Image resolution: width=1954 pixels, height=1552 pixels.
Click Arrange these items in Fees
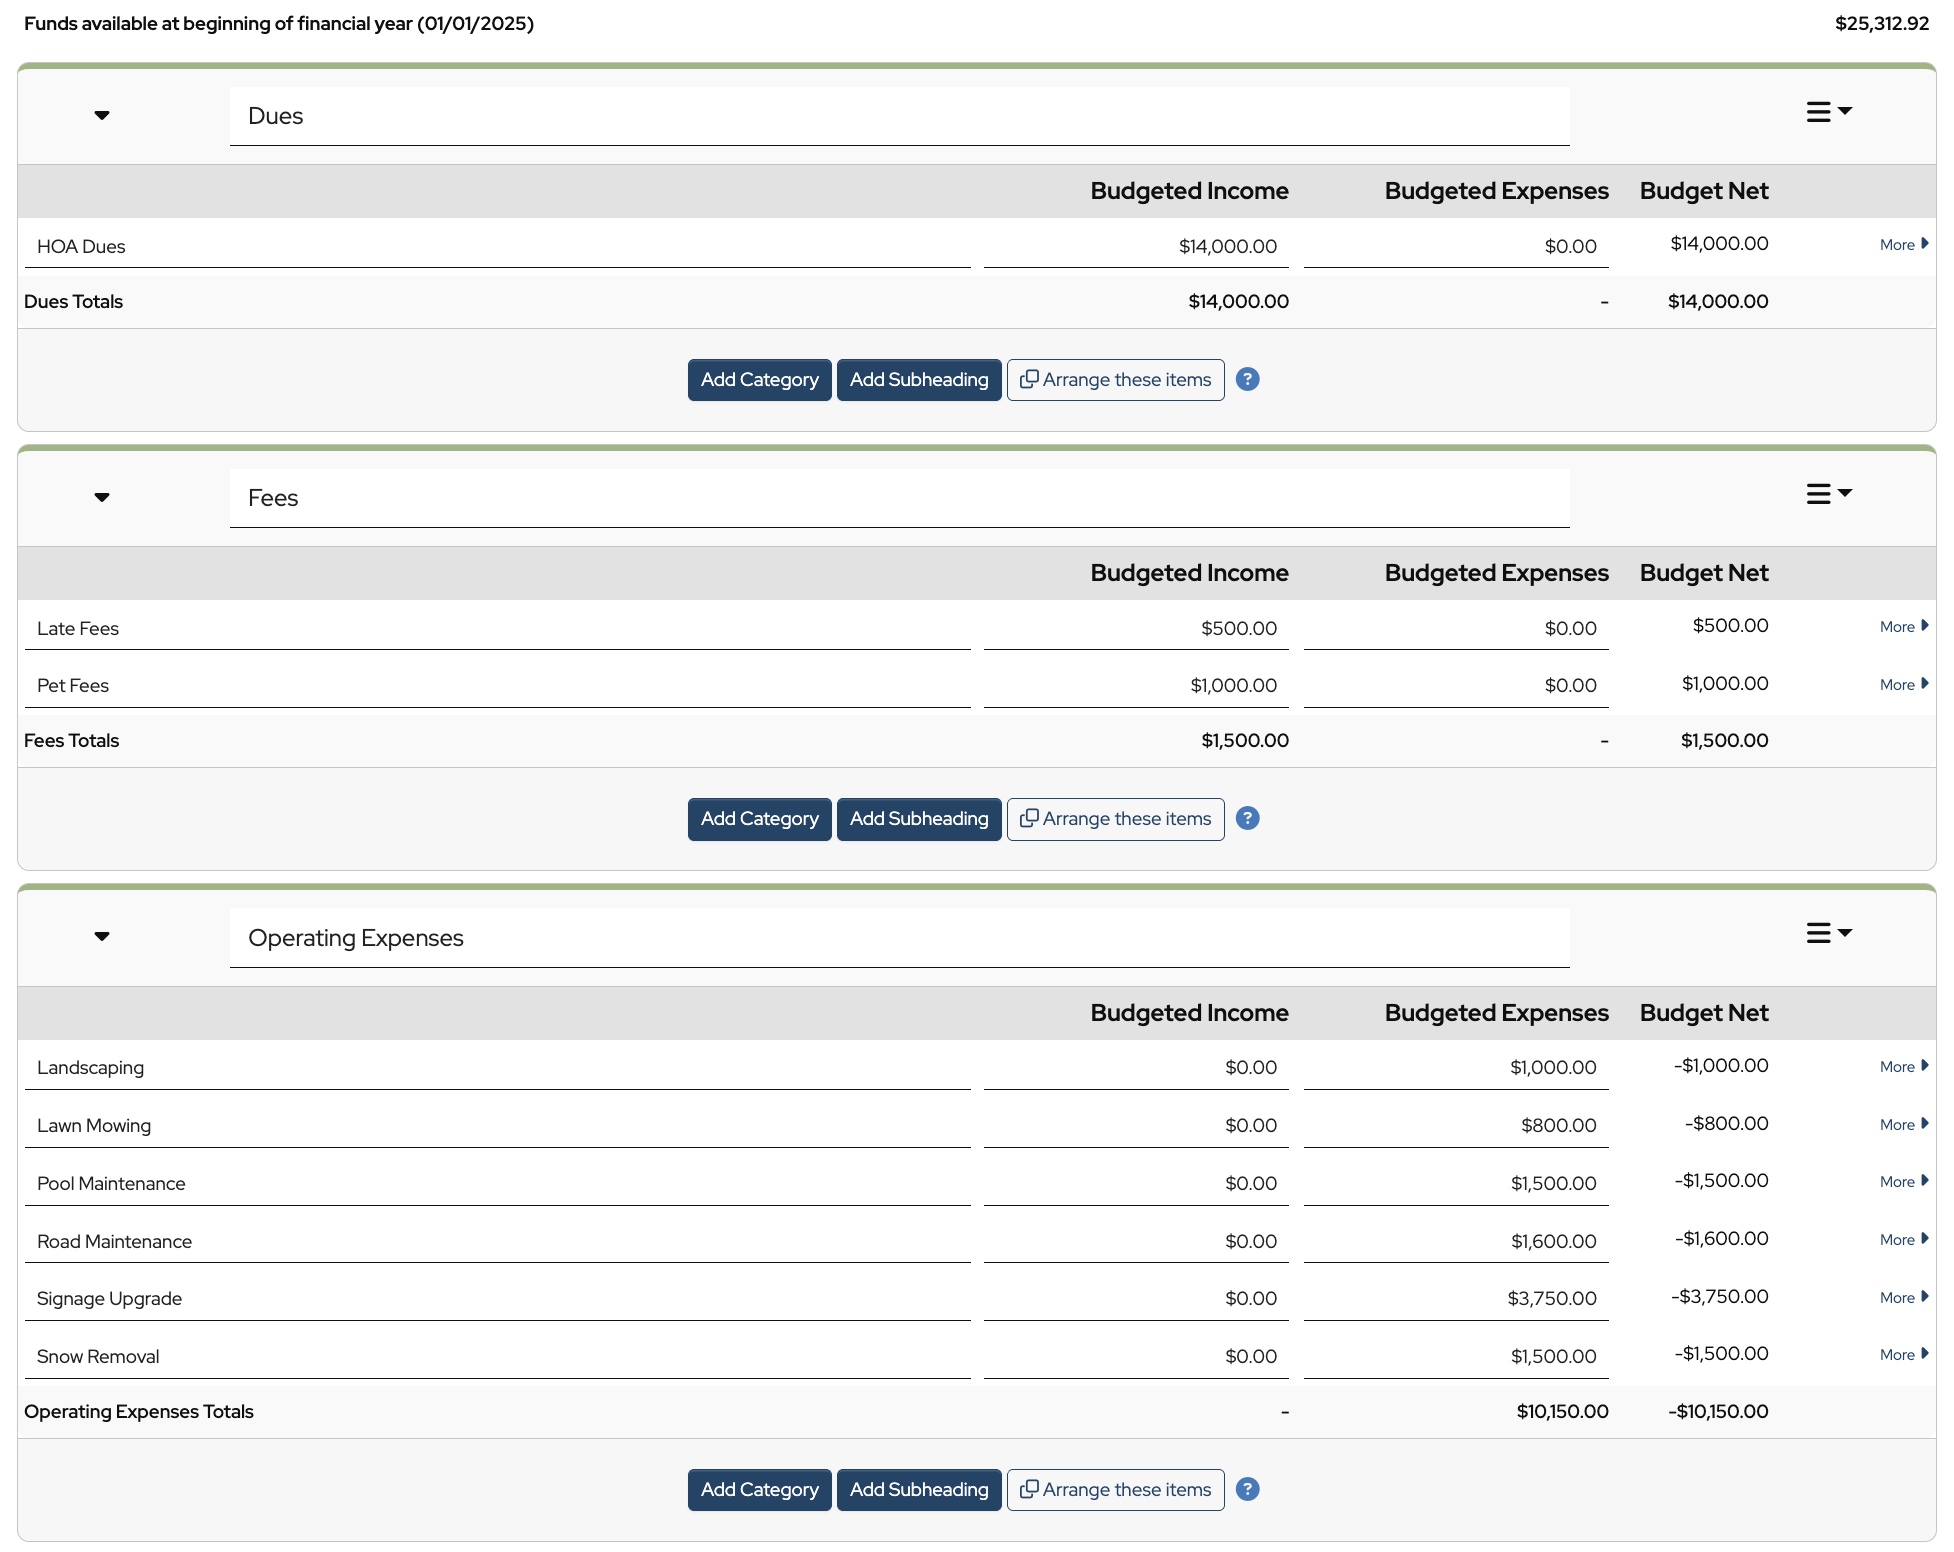(x=1115, y=819)
